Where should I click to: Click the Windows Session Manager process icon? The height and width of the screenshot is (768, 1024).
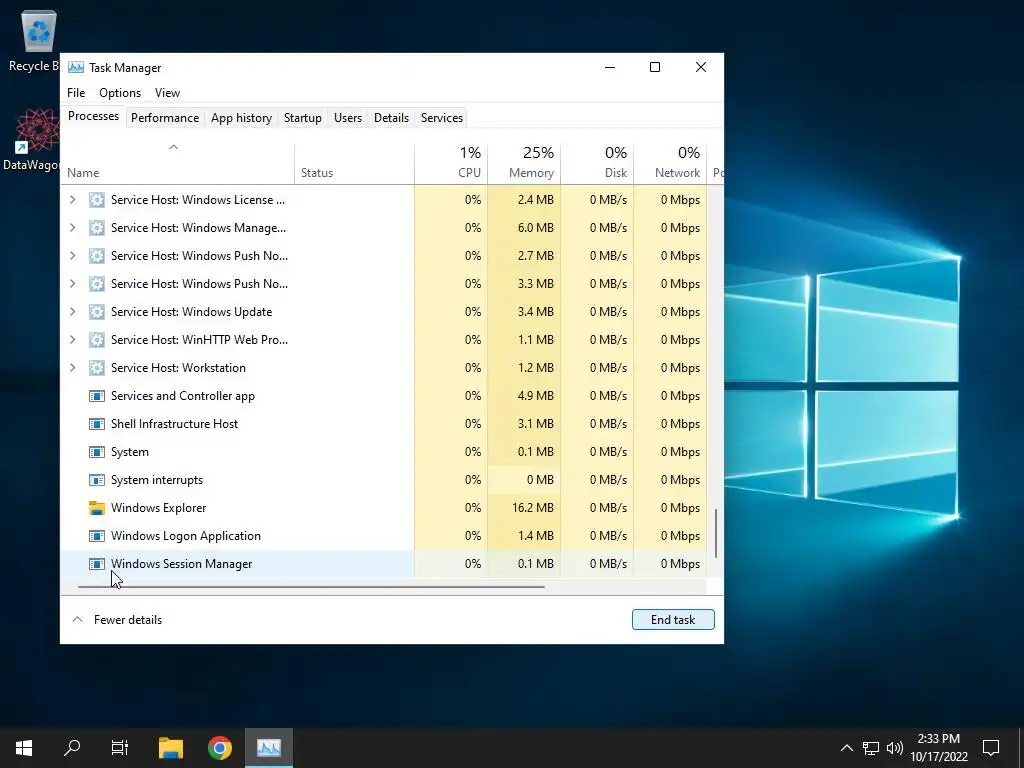97,564
